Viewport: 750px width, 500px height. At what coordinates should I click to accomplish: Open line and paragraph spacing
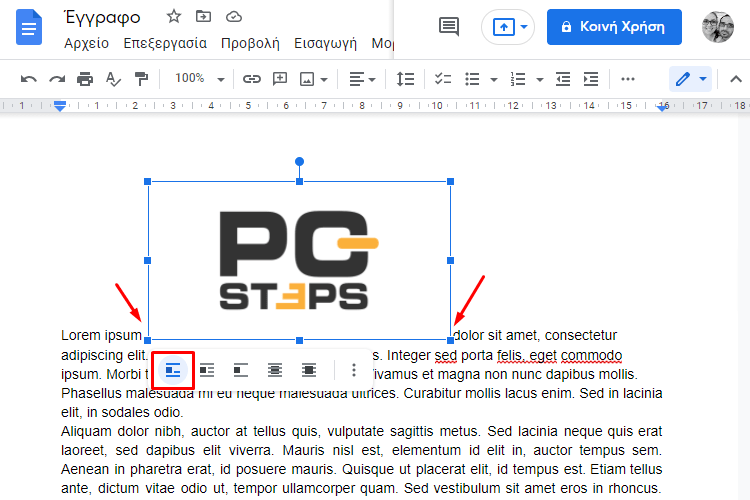pyautogui.click(x=405, y=79)
